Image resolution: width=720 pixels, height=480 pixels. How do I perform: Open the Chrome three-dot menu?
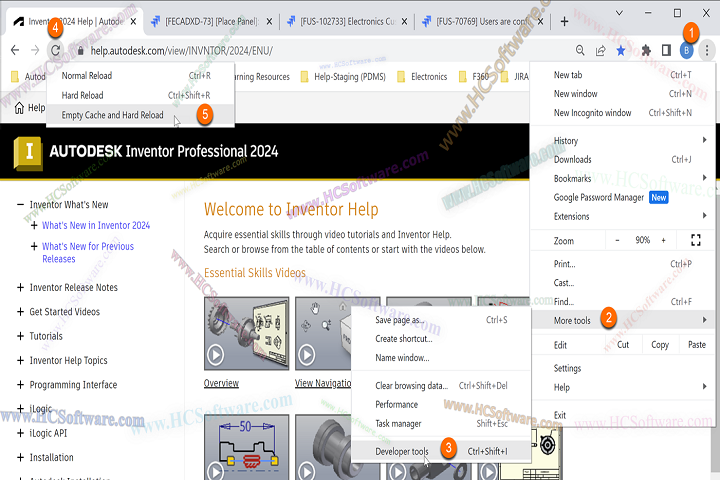coord(707,50)
